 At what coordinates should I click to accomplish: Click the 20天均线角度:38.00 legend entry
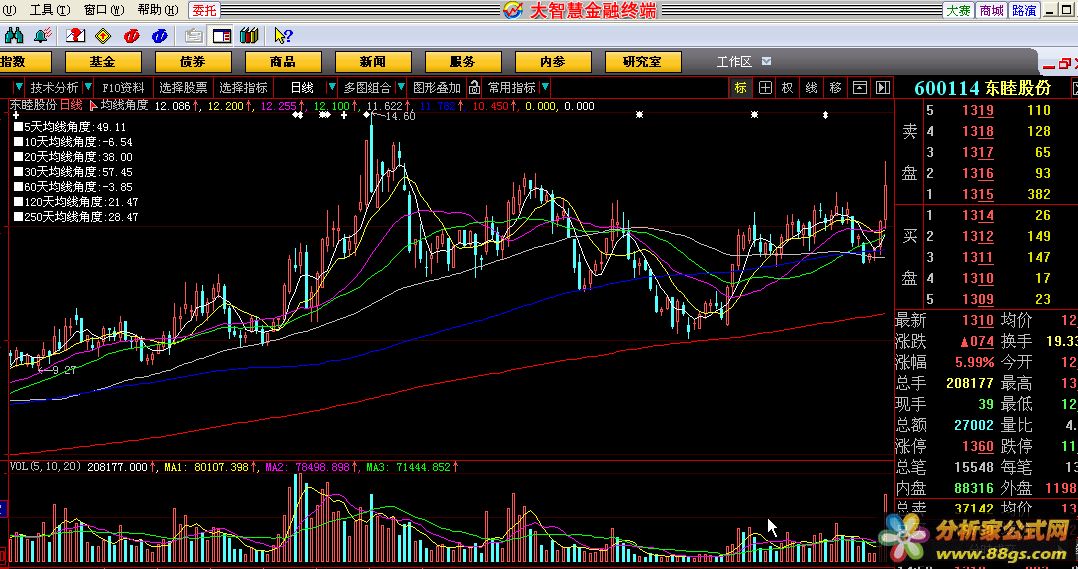point(74,157)
